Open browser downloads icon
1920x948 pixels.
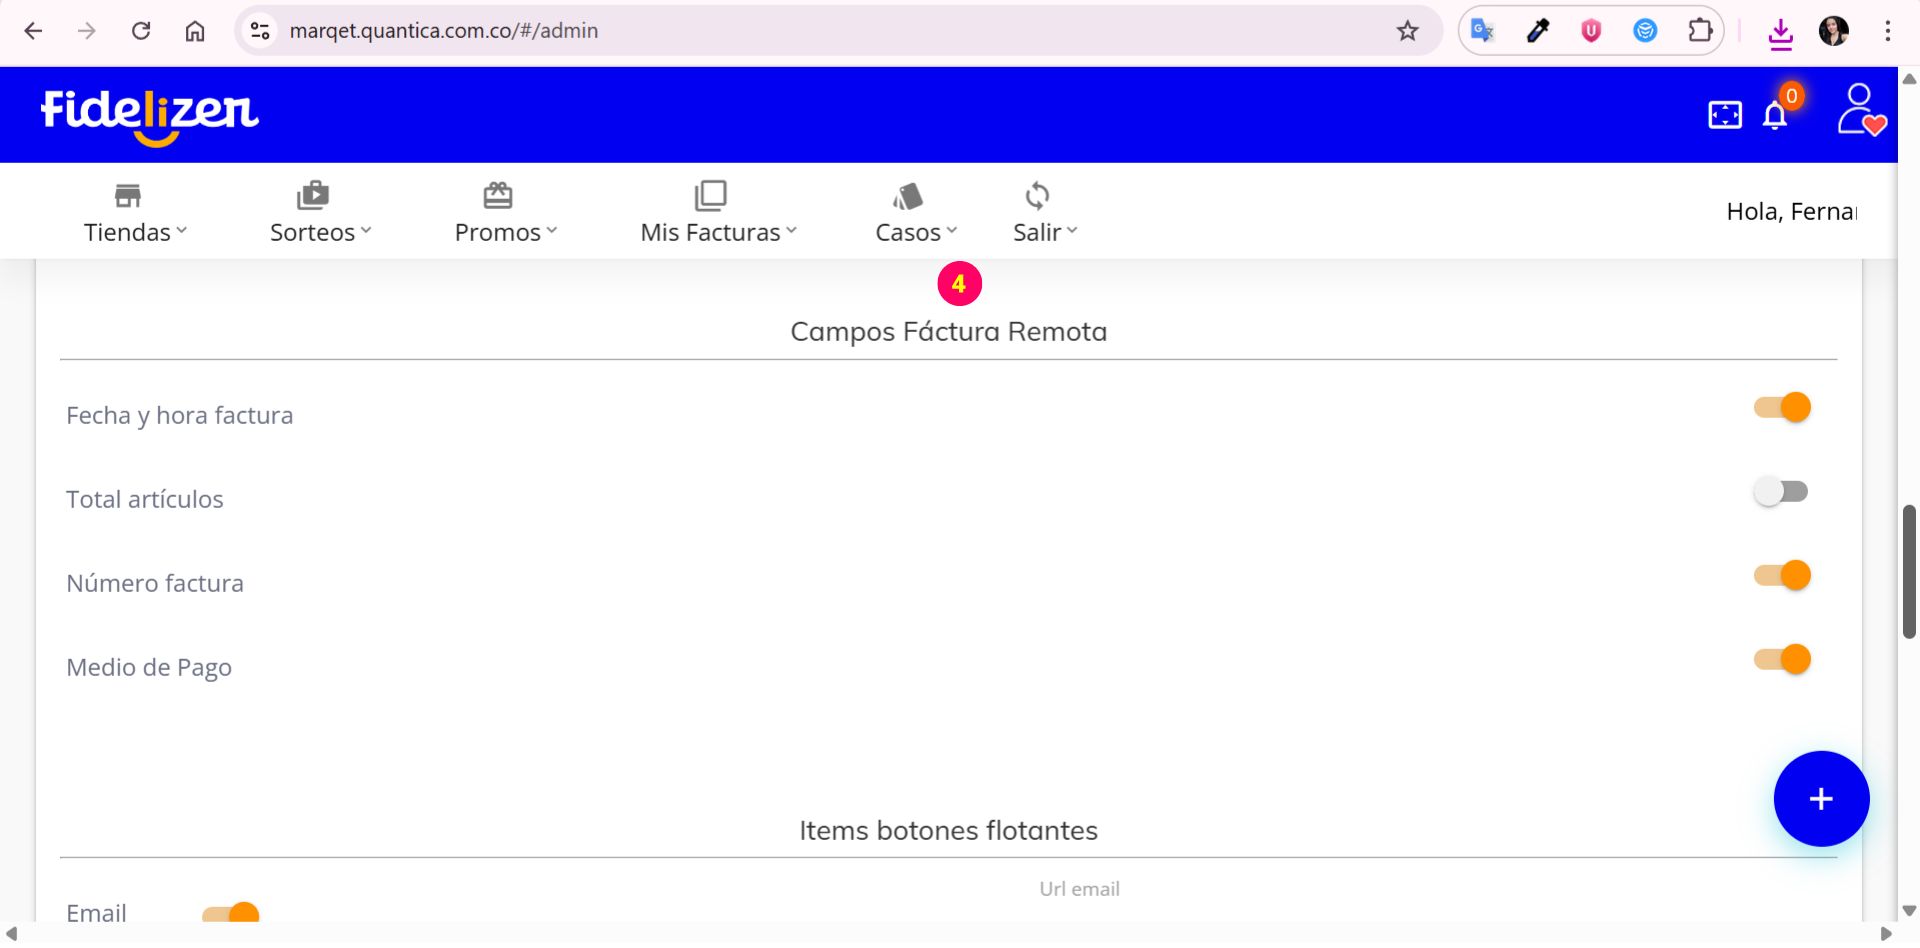(x=1780, y=33)
